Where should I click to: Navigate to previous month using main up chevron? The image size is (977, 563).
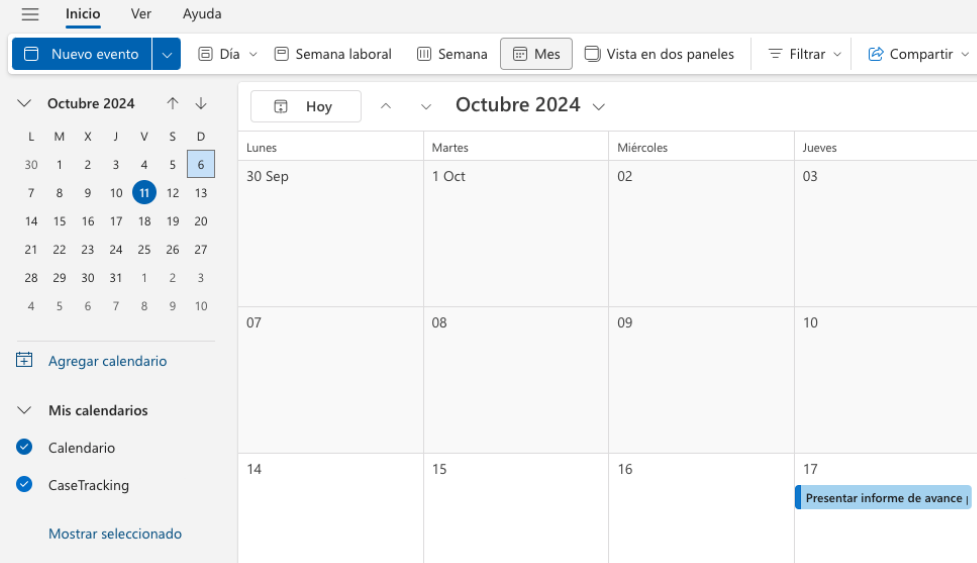(x=386, y=106)
